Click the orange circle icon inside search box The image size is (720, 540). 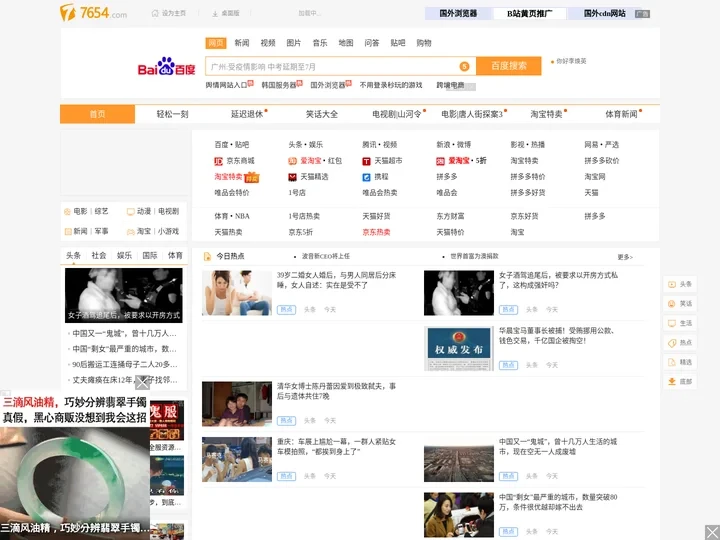point(464,67)
